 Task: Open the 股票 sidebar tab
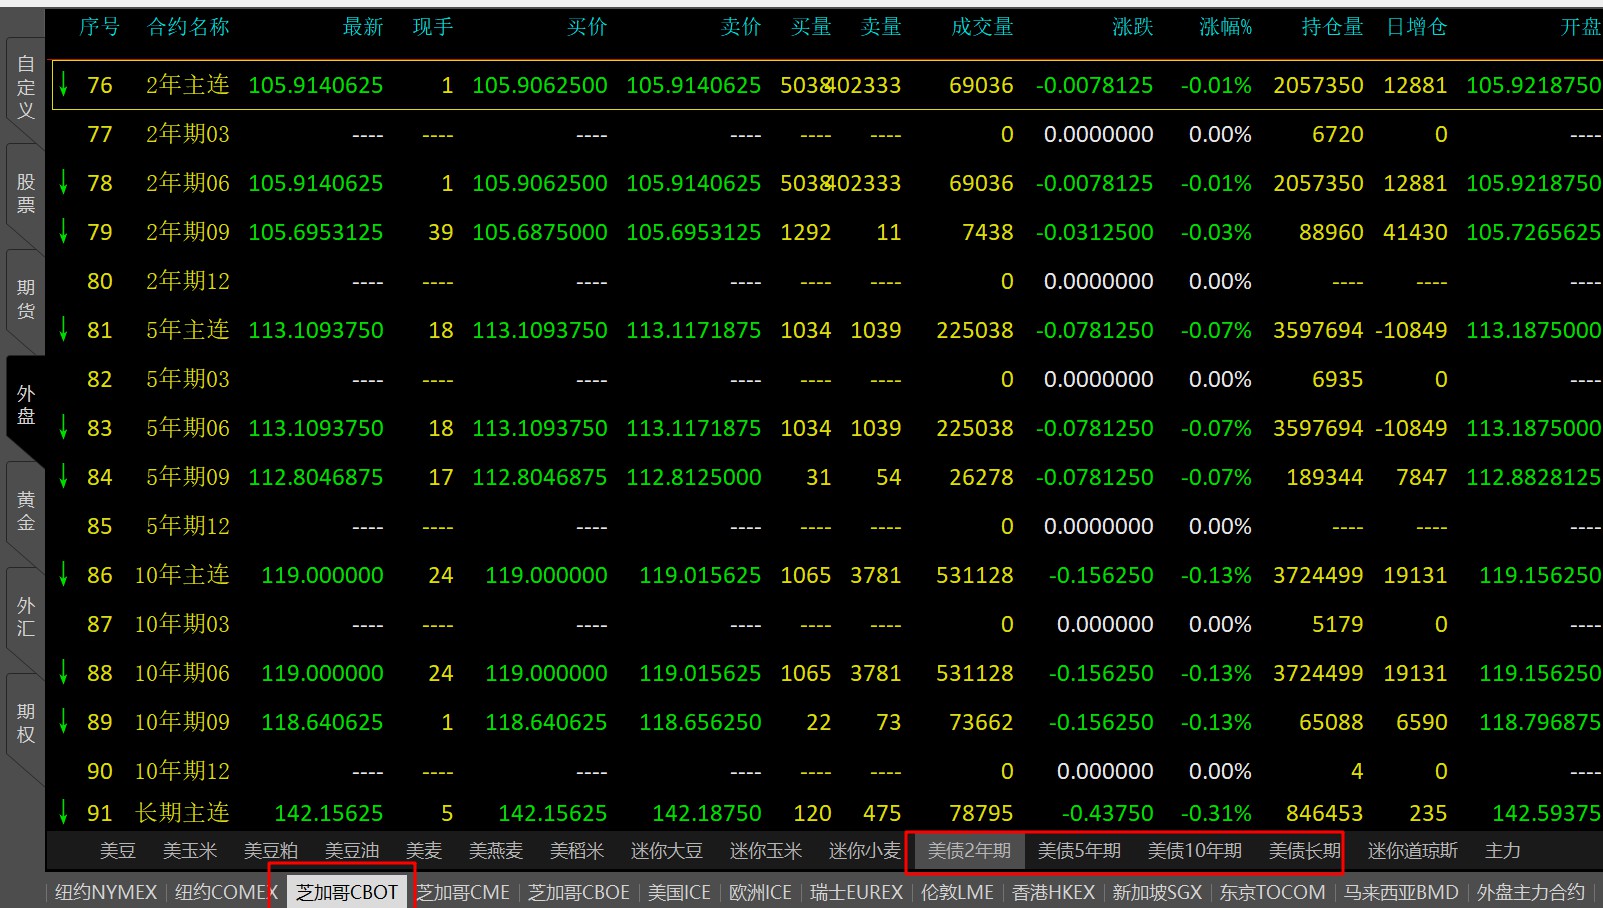[26, 194]
